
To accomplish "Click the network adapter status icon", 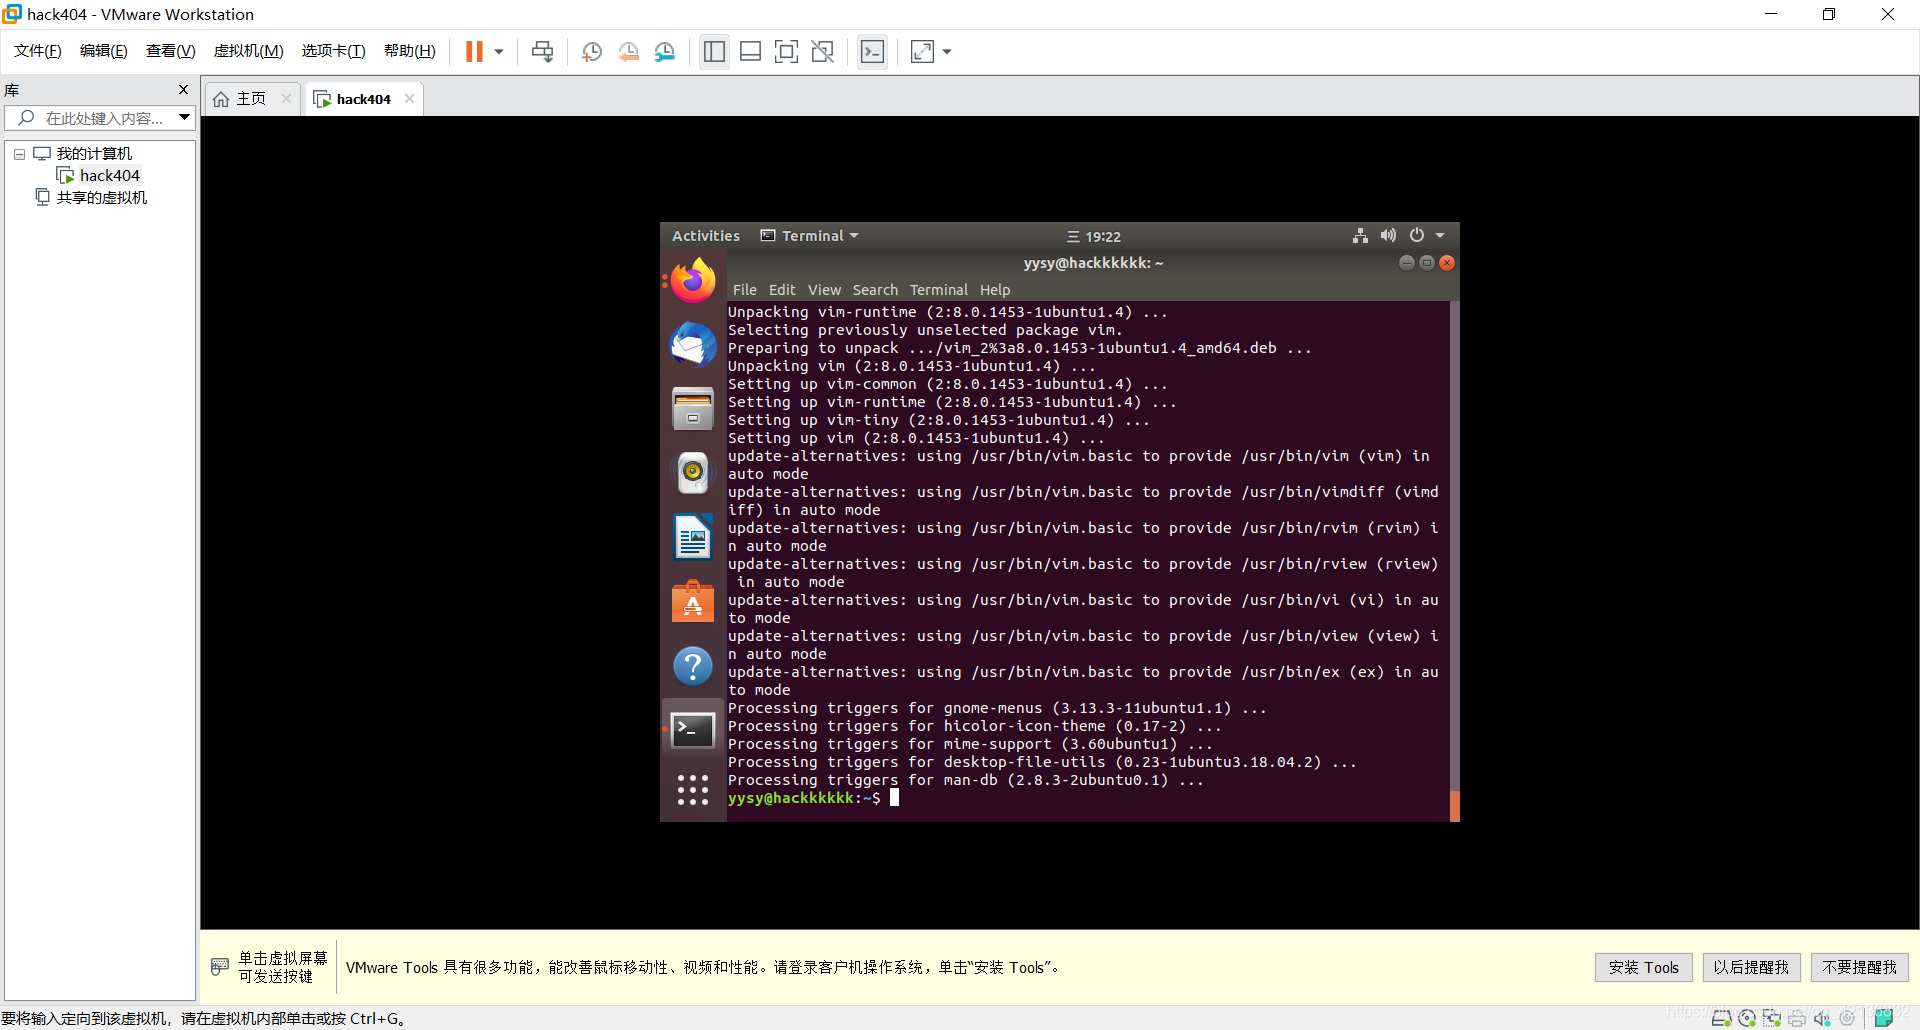I will pos(1771,1018).
